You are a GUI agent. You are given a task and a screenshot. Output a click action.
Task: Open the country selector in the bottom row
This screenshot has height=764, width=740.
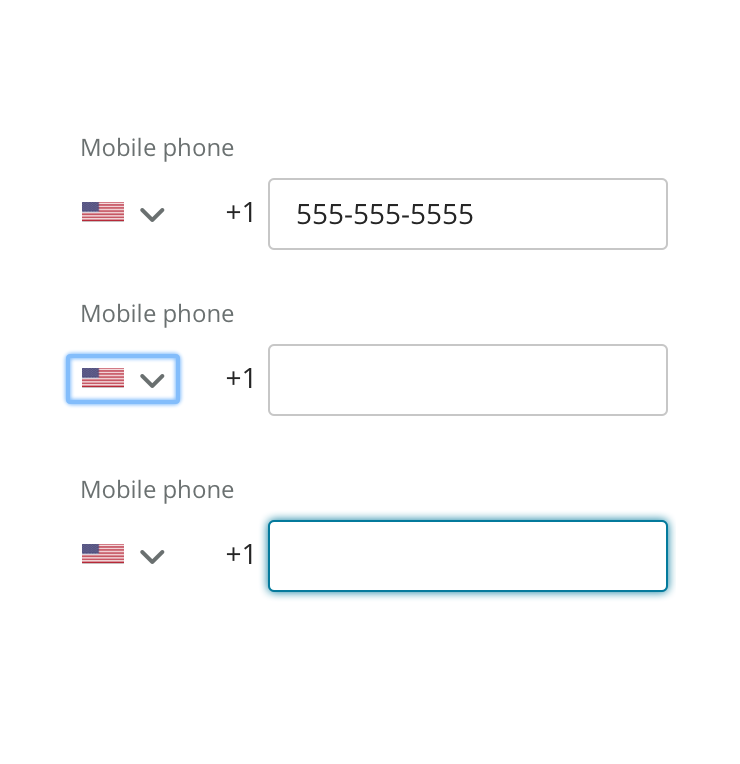tap(123, 555)
